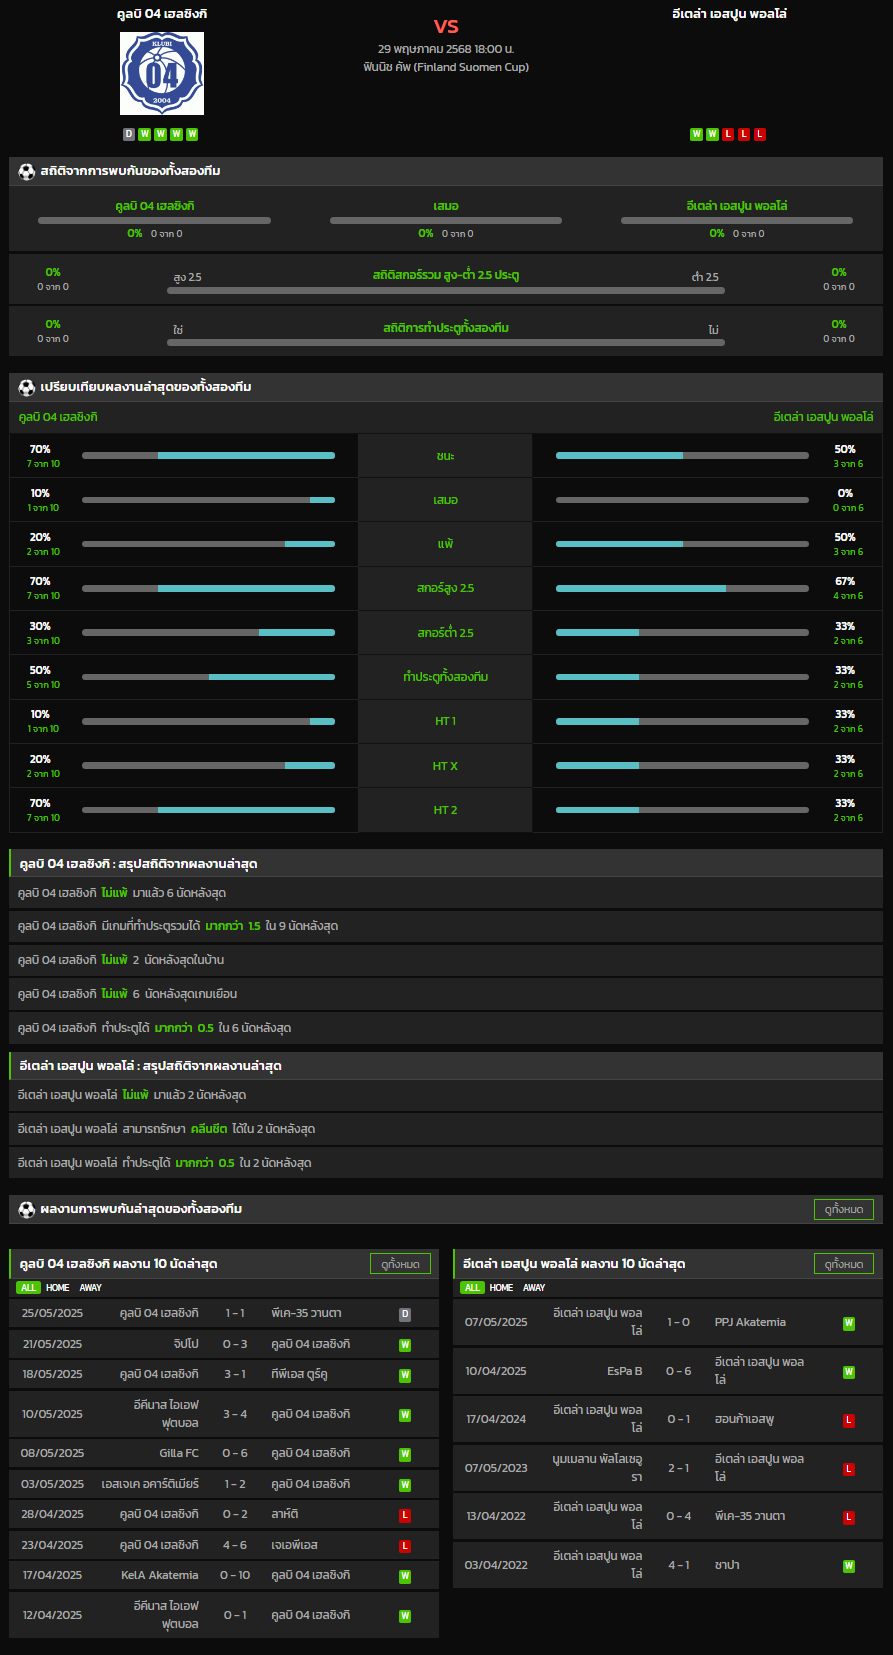Select AWAY tab in the right team's results panel

tap(535, 1288)
